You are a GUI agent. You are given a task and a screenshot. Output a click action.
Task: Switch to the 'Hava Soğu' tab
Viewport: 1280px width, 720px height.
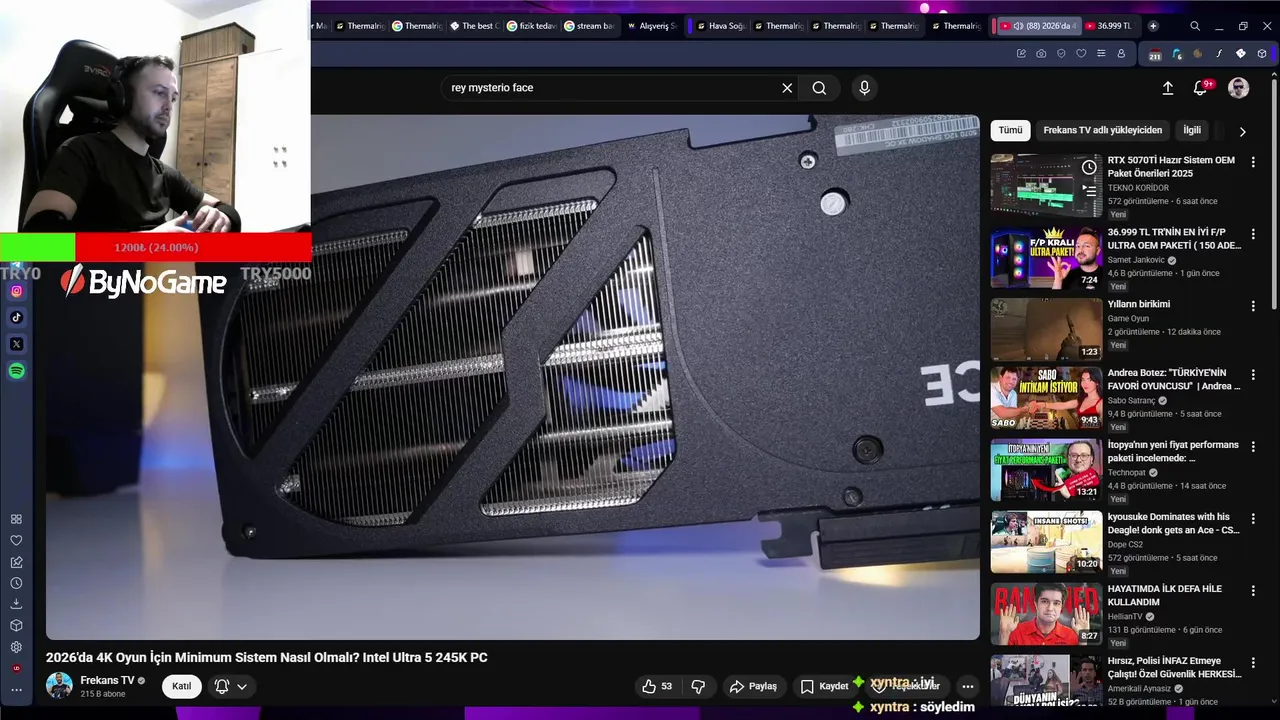(x=720, y=26)
